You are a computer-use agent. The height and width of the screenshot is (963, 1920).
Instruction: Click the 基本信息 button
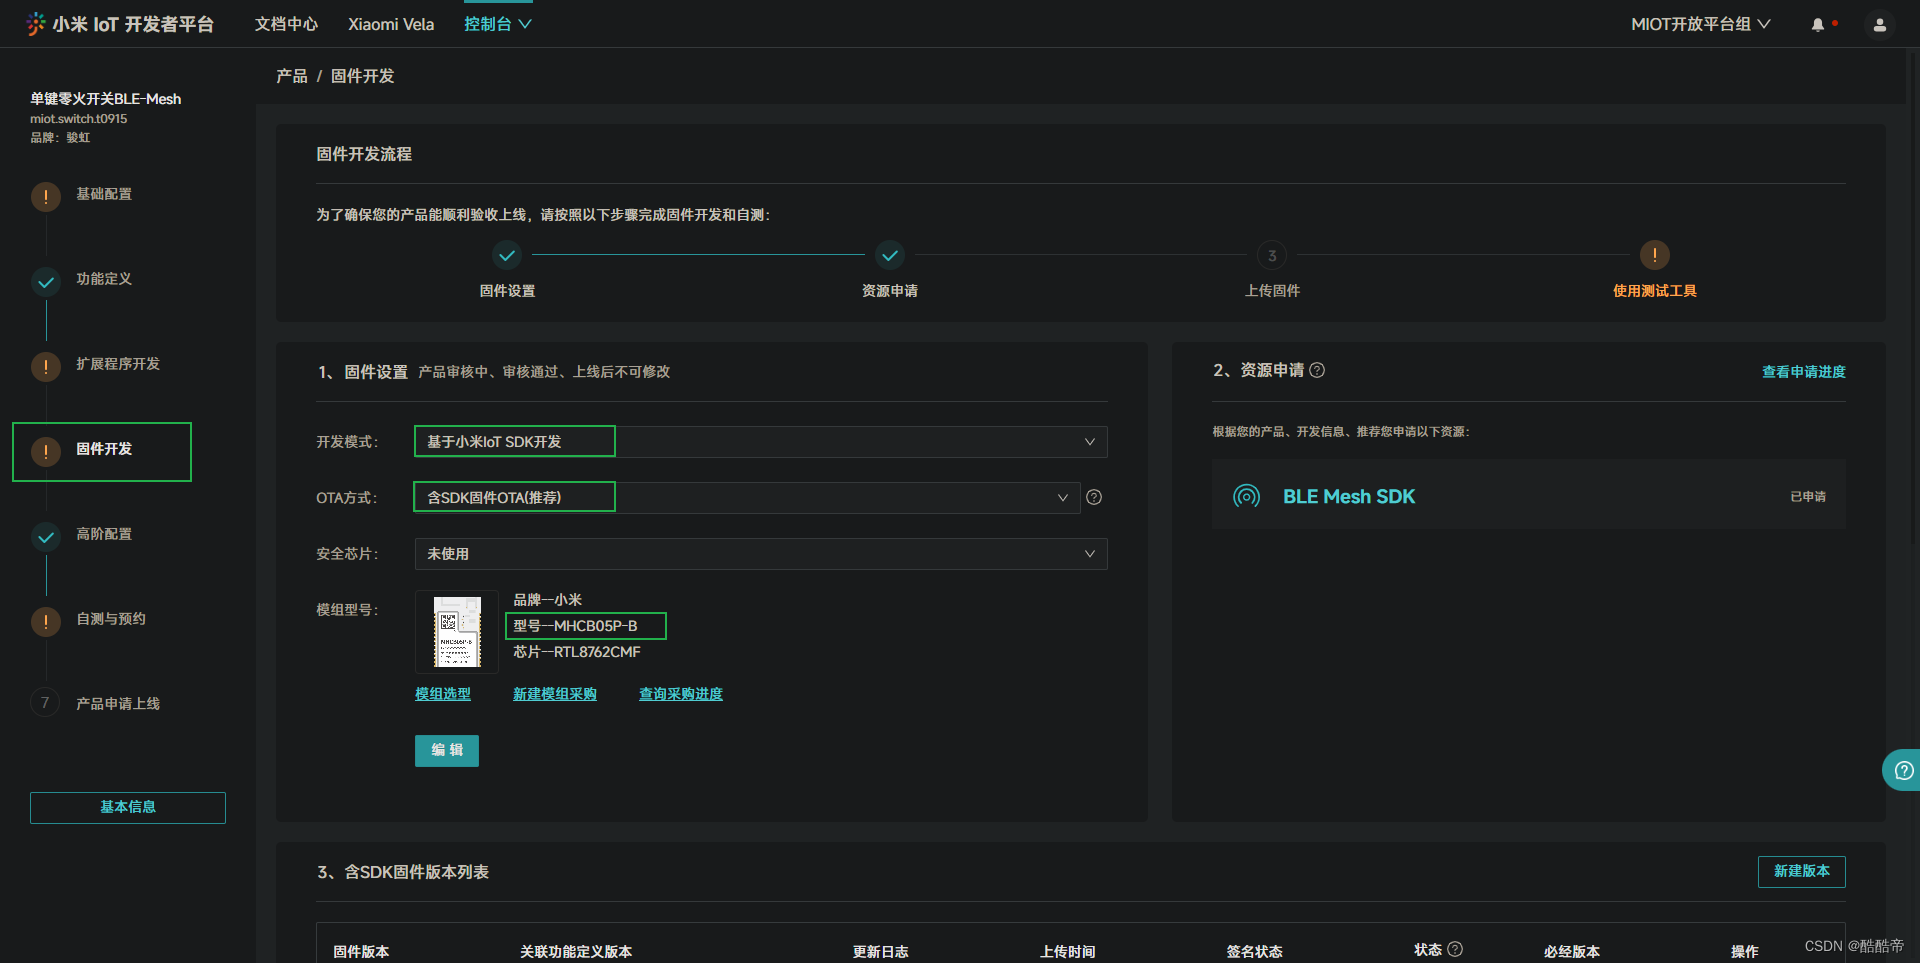(x=128, y=808)
